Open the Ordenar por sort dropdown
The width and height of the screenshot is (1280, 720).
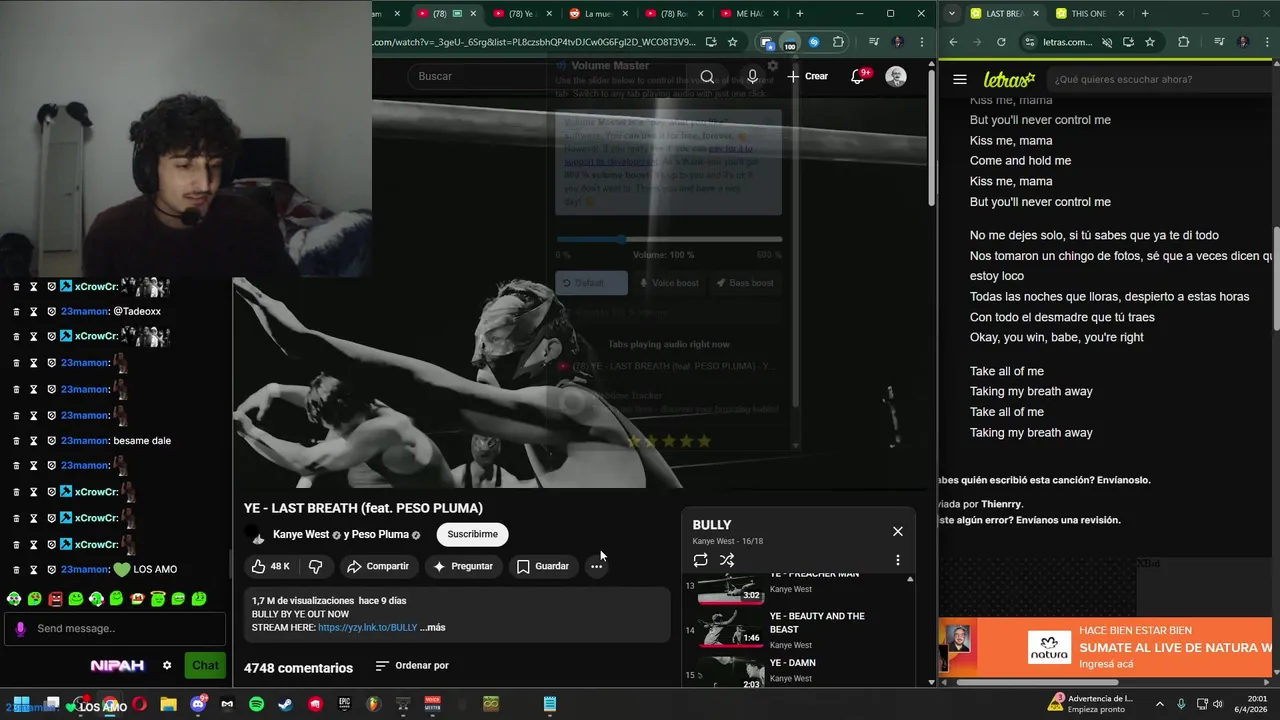412,665
